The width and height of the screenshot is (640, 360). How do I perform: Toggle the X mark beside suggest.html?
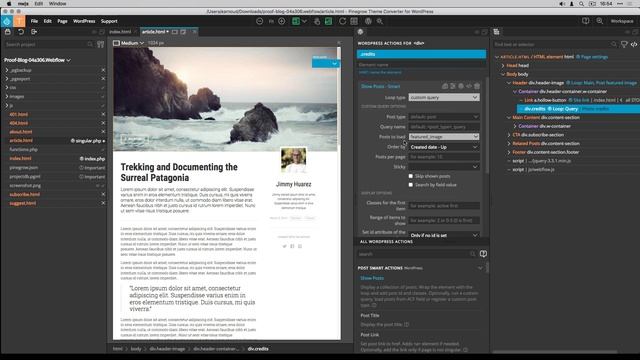click(103, 203)
